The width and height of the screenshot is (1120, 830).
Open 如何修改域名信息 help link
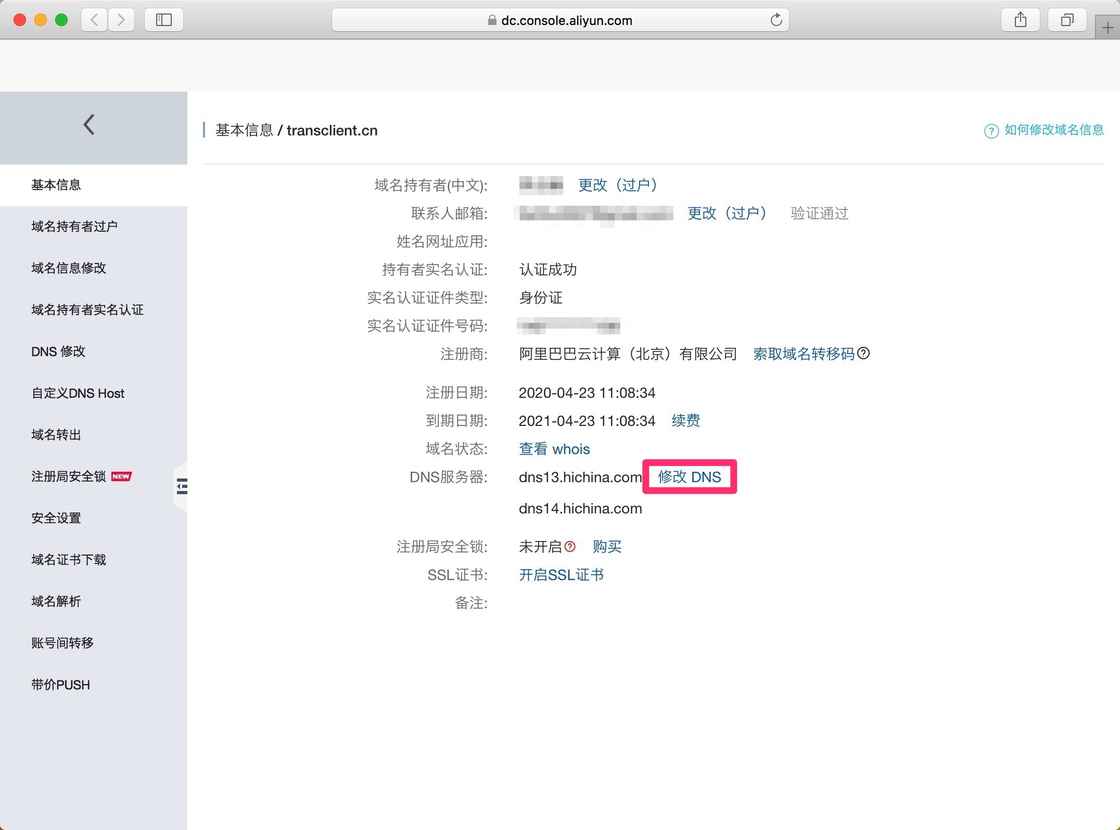tap(1054, 130)
